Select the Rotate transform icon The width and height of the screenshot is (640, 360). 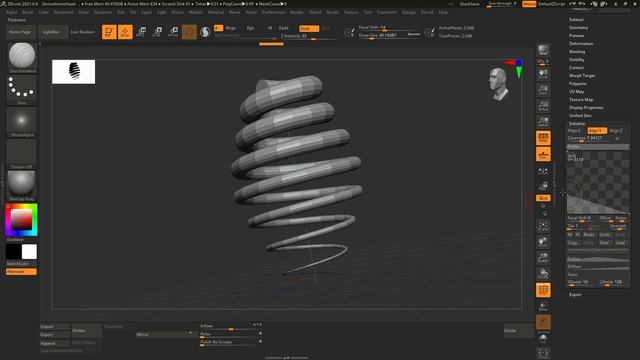point(173,32)
